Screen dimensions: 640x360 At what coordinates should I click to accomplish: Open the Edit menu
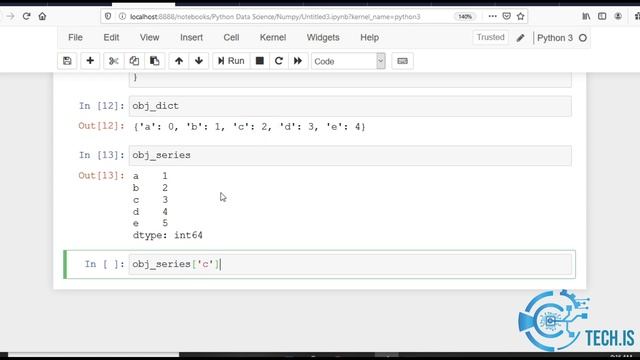click(x=111, y=38)
